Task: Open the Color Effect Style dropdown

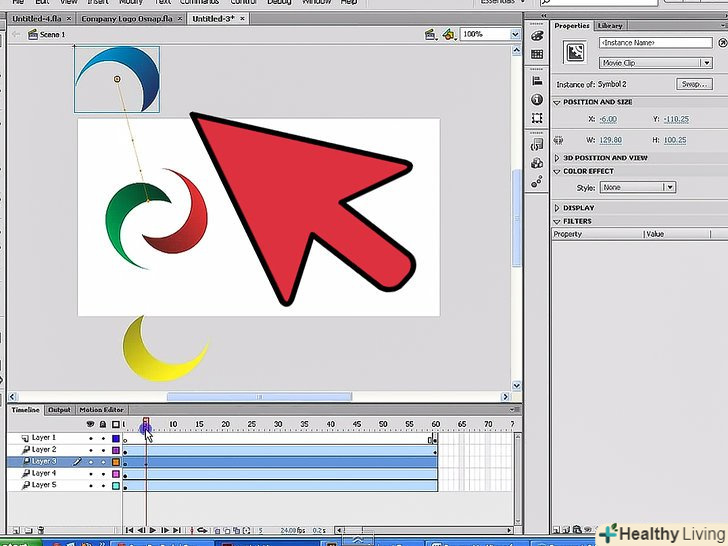Action: [x=638, y=187]
